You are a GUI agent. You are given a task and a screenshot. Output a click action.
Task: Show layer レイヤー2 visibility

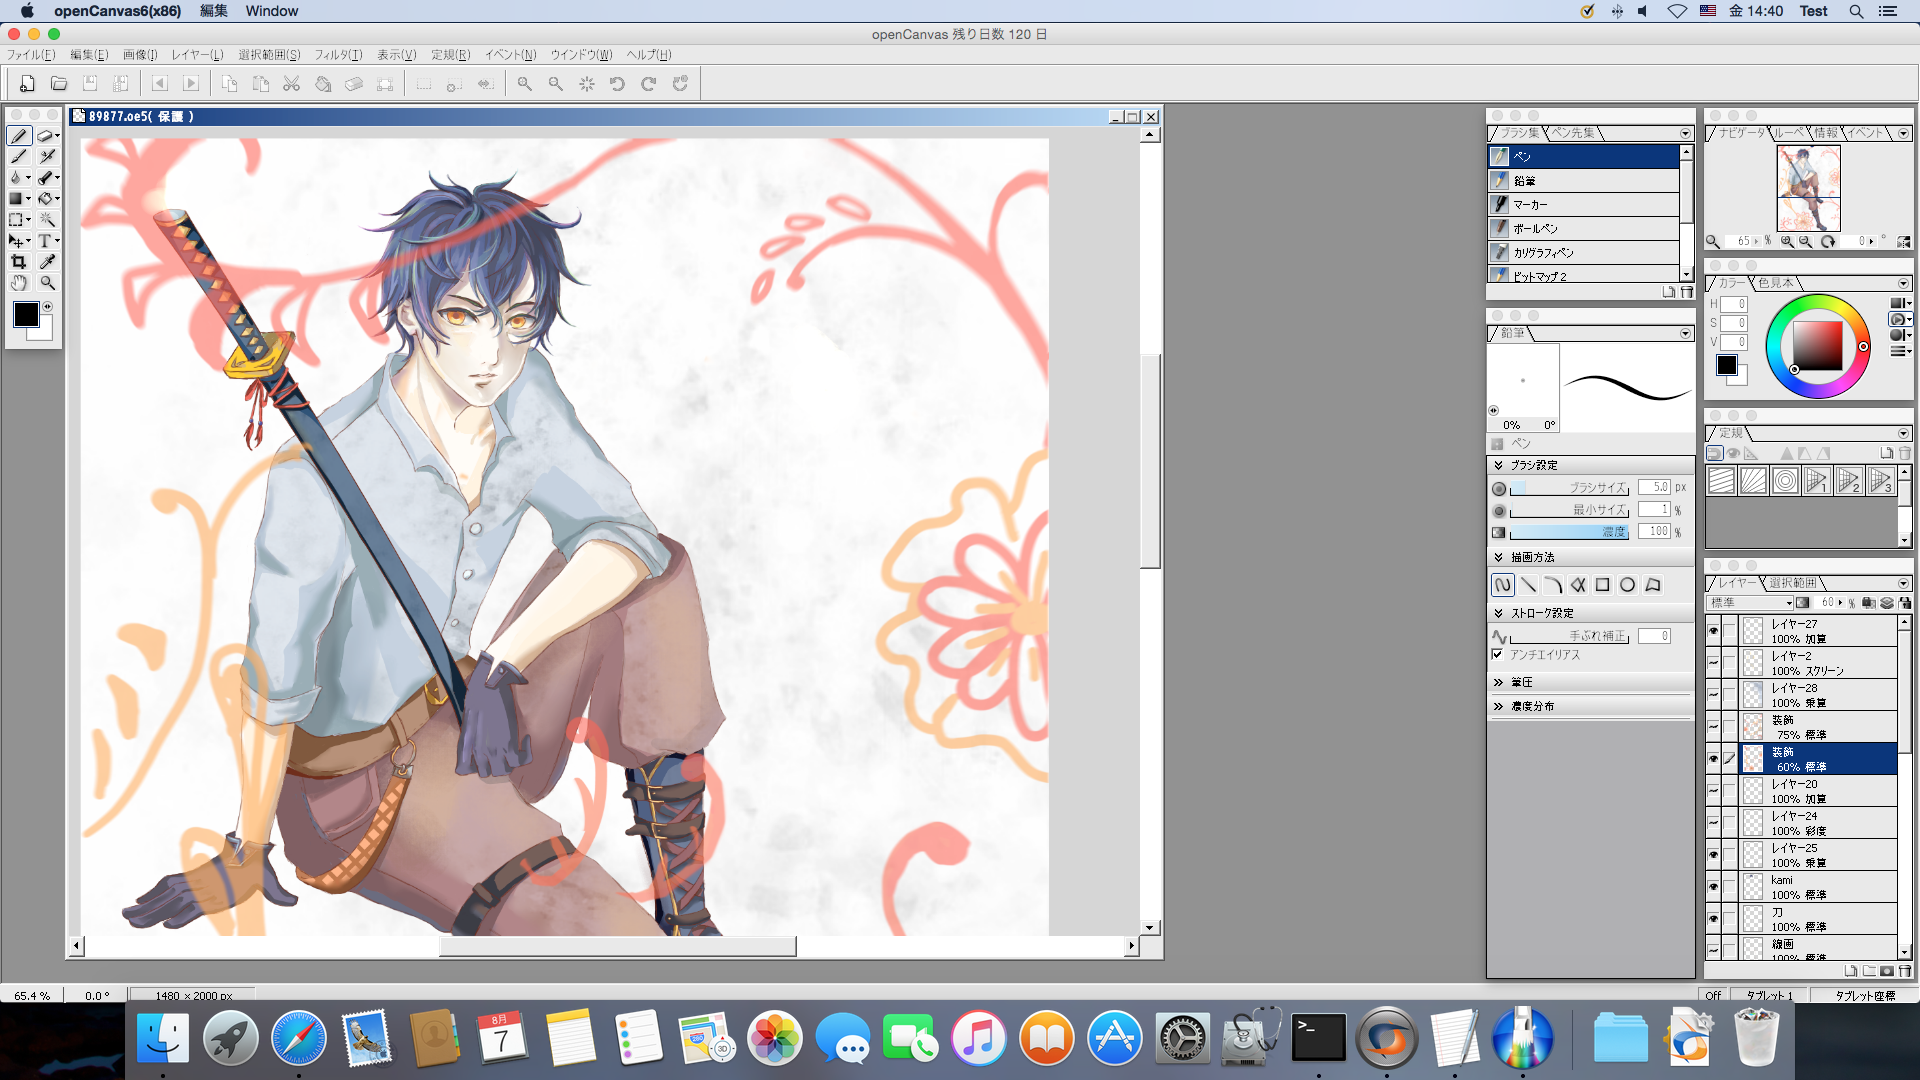pos(1713,663)
